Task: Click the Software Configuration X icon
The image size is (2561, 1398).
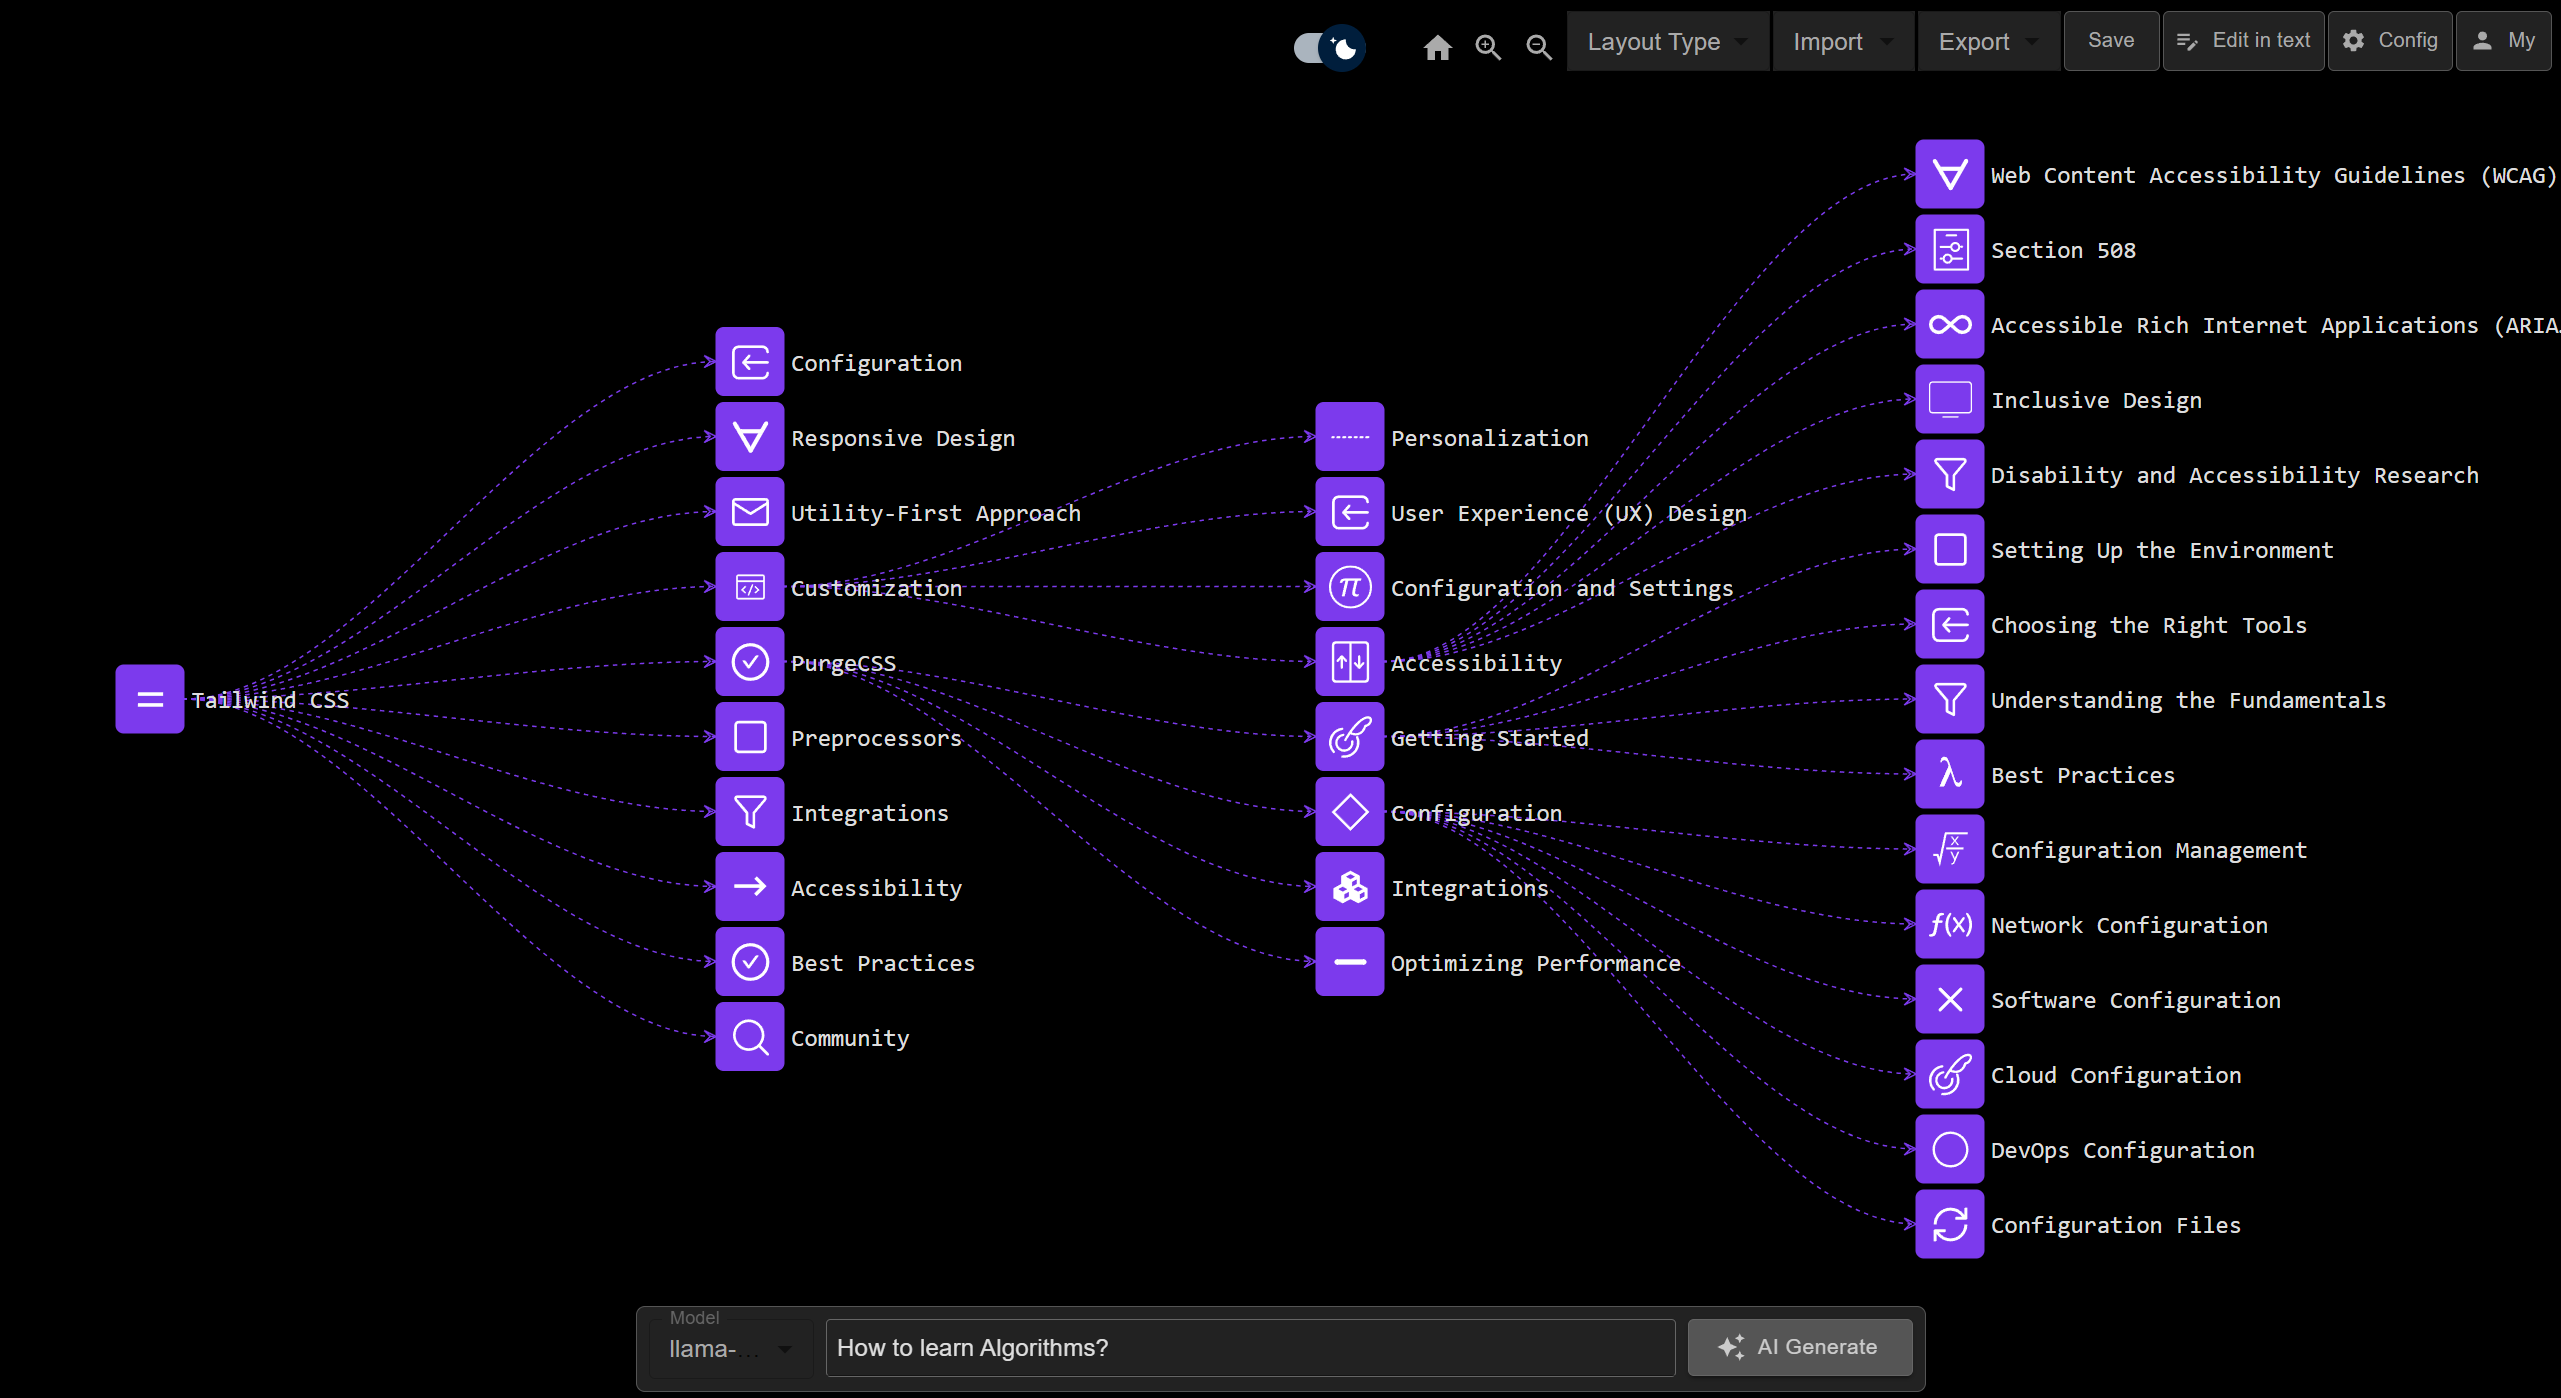Action: point(1950,999)
